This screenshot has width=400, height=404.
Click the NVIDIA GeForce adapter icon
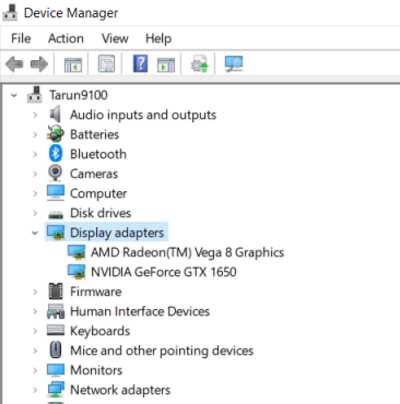(x=76, y=271)
